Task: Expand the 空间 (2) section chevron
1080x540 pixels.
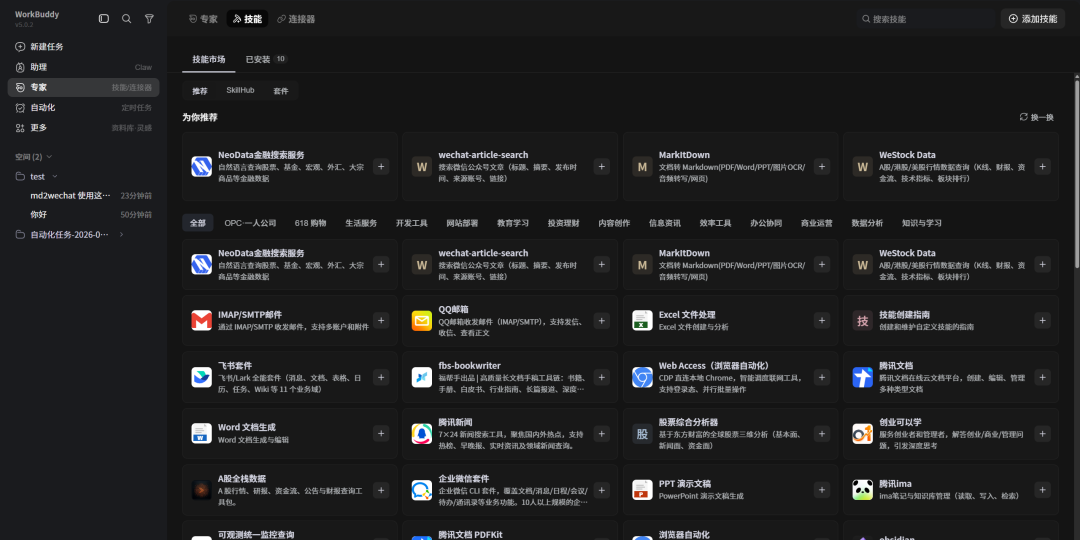Action: 49,157
